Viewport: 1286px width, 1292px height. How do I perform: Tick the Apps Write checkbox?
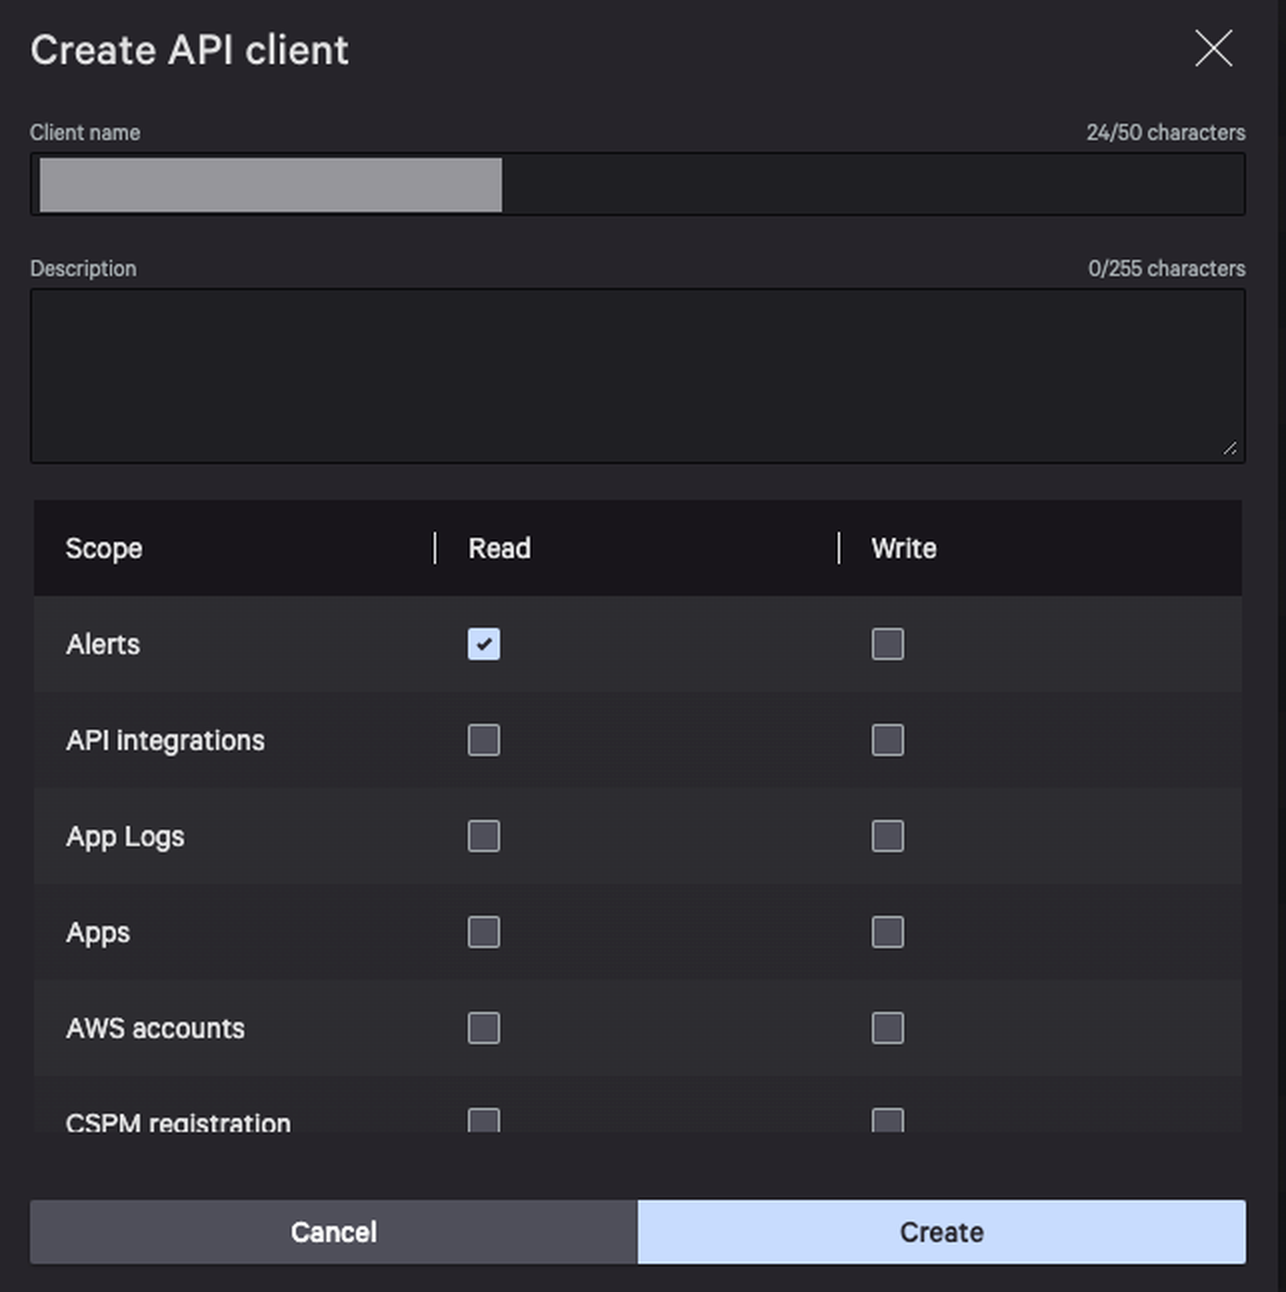(x=888, y=932)
